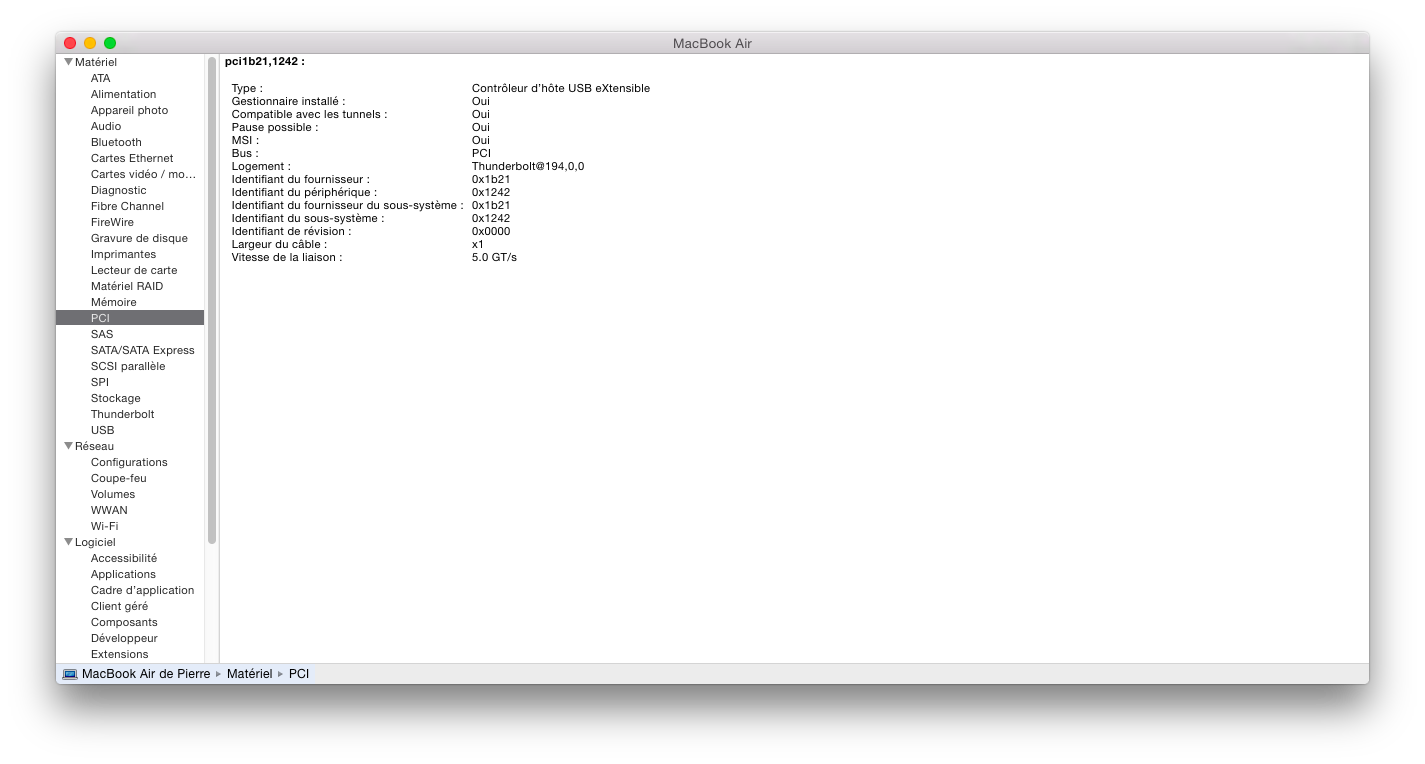The width and height of the screenshot is (1425, 764).
Task: Select MacBook Air de Pierre in path bar
Action: click(146, 674)
